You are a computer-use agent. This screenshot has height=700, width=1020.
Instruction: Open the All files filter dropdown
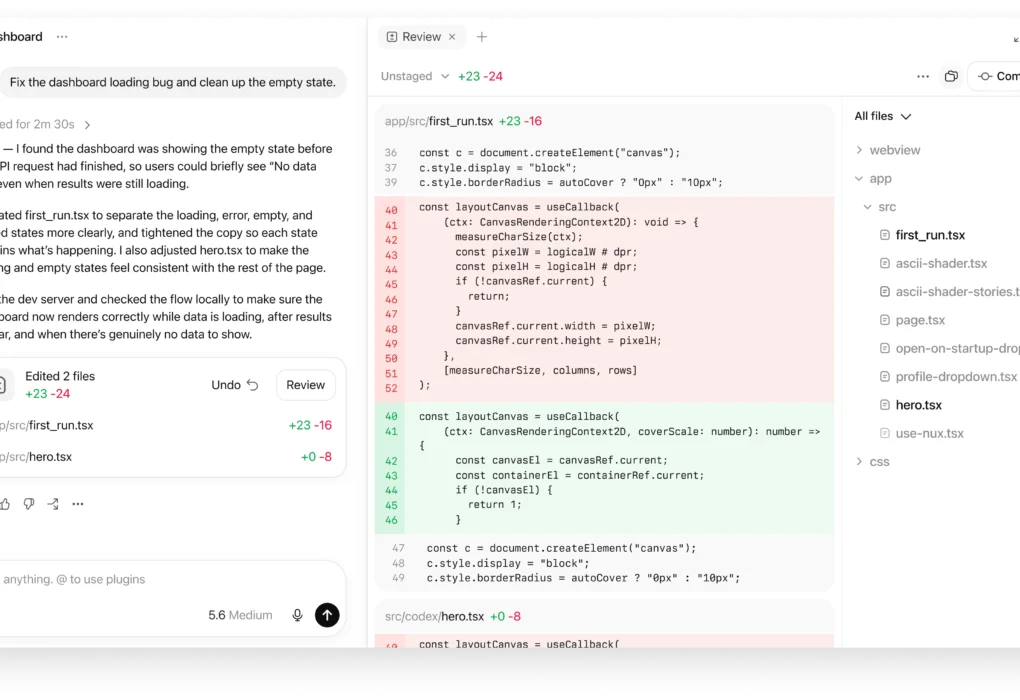883,116
